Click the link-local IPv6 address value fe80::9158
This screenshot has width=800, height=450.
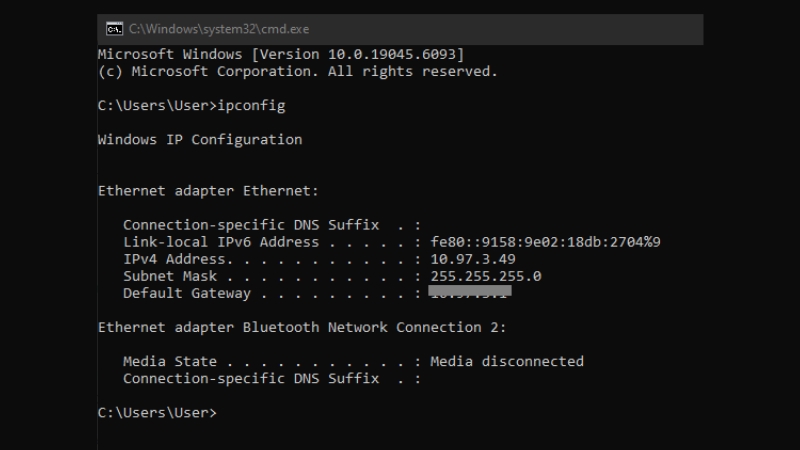click(x=545, y=242)
